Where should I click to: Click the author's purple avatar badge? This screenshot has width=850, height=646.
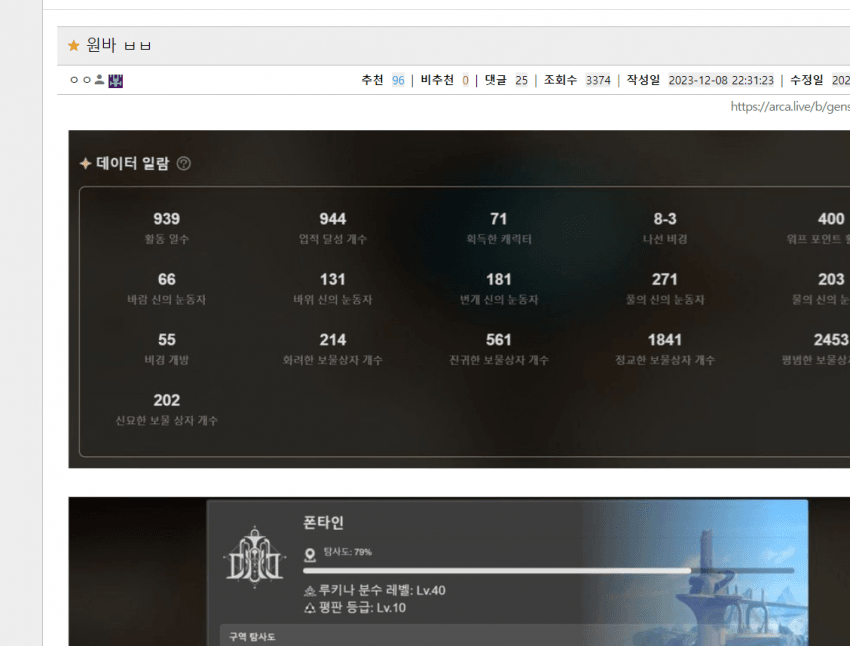click(115, 80)
